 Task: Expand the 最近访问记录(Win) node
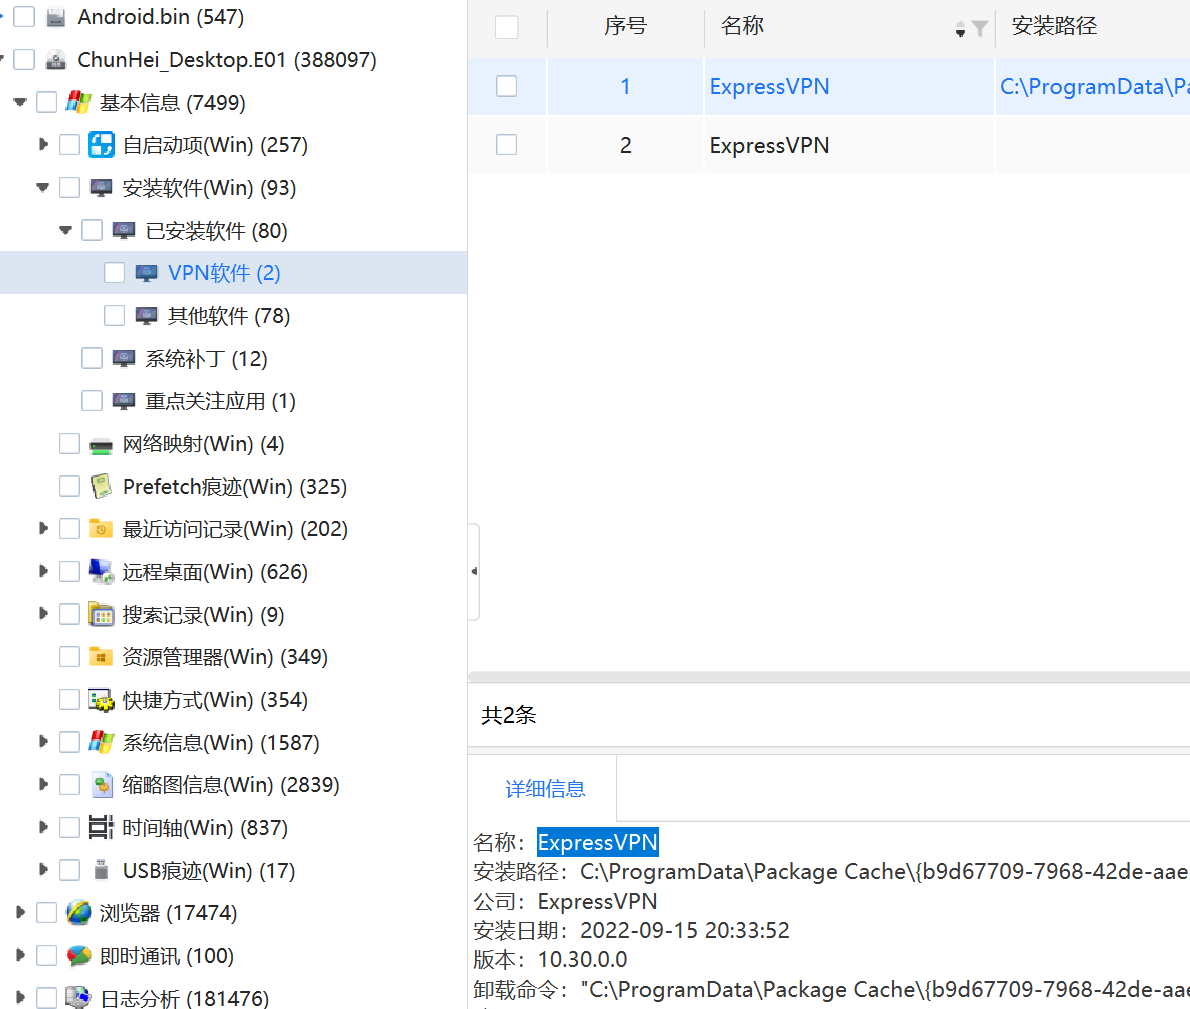(x=43, y=528)
